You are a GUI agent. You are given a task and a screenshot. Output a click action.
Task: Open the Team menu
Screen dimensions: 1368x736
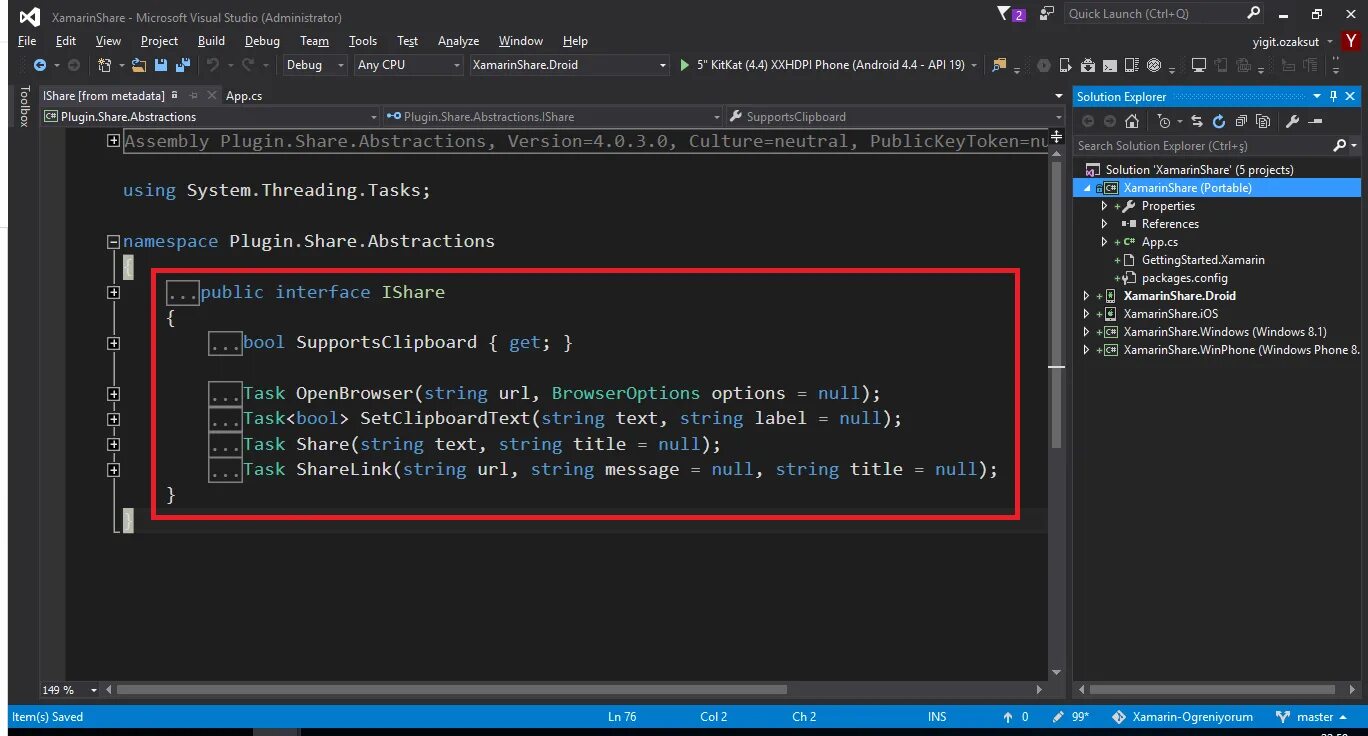[x=314, y=41]
